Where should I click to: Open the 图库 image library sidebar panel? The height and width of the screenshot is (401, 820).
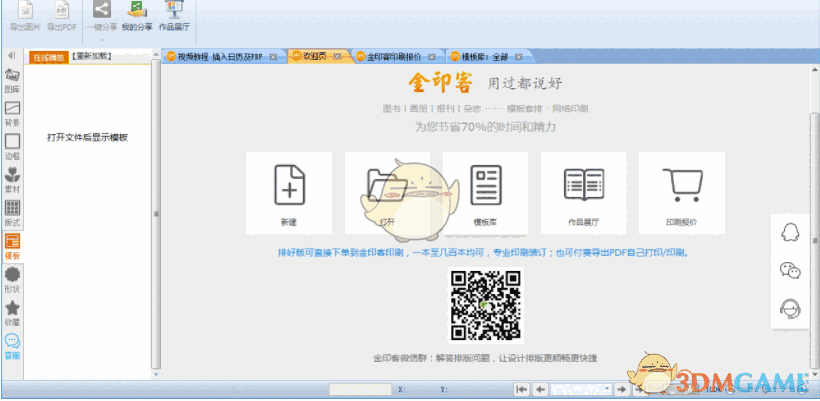tap(13, 80)
